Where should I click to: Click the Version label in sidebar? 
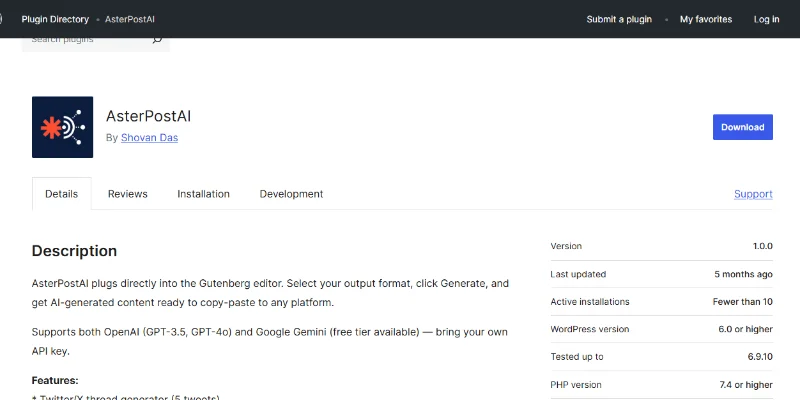coord(566,246)
